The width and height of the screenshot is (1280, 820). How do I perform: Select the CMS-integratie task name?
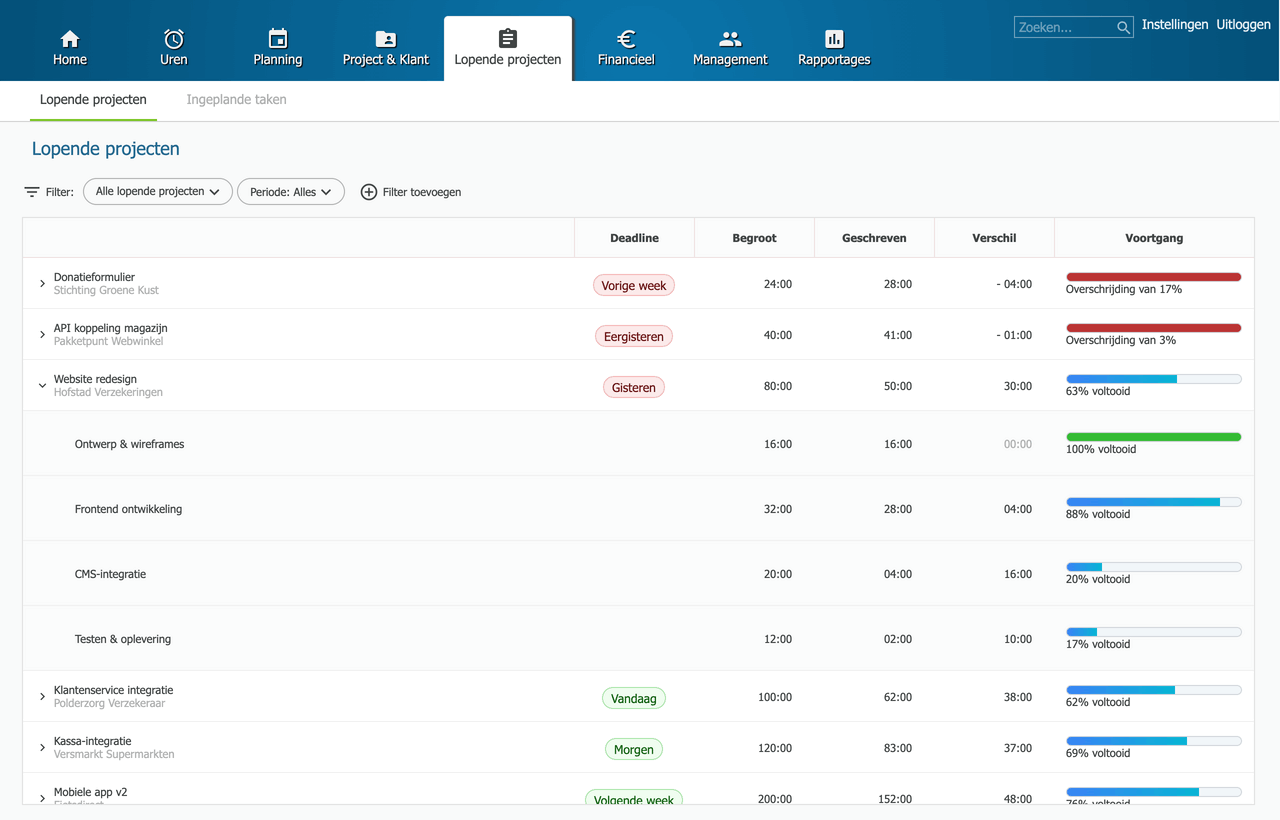[x=111, y=574]
